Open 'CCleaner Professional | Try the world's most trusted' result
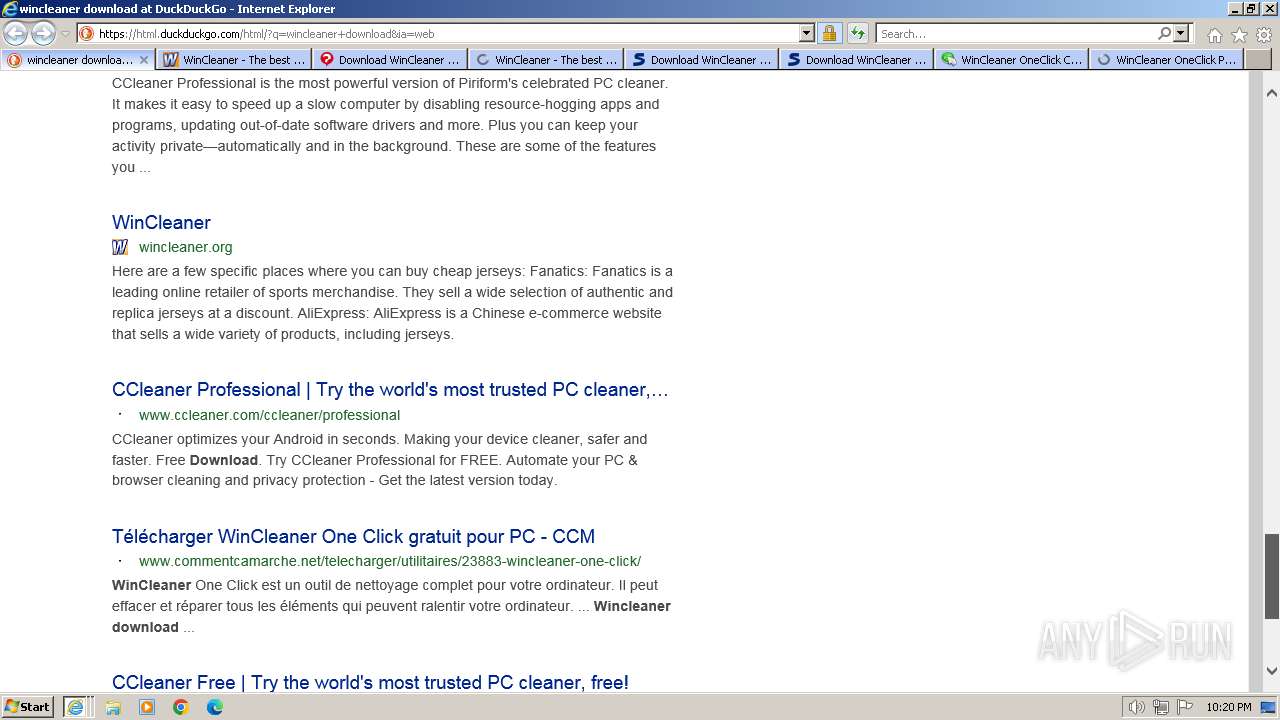 (x=390, y=389)
